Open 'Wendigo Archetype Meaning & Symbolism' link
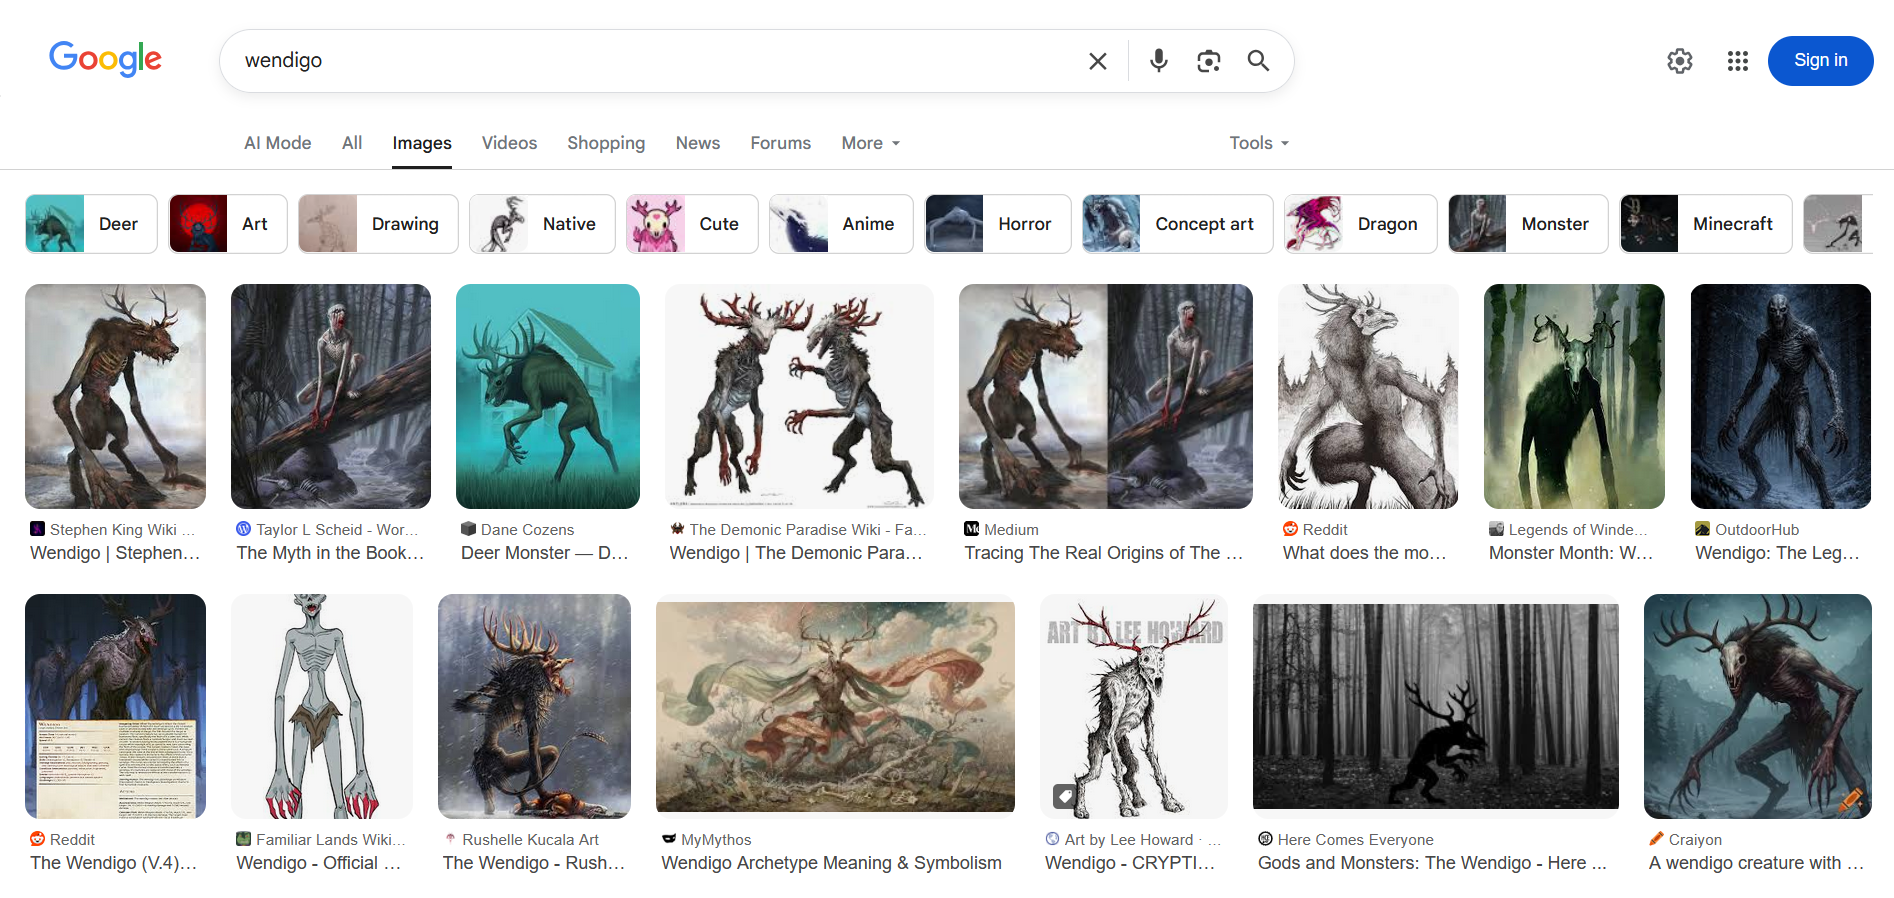The width and height of the screenshot is (1894, 898). pyautogui.click(x=831, y=863)
